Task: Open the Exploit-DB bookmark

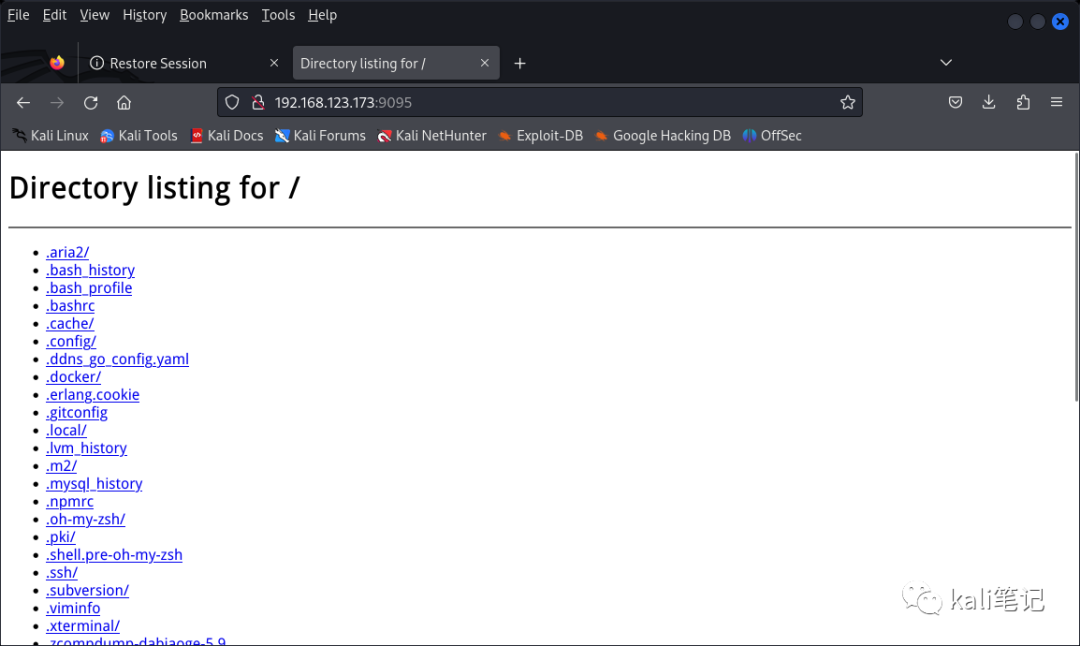Action: point(549,136)
